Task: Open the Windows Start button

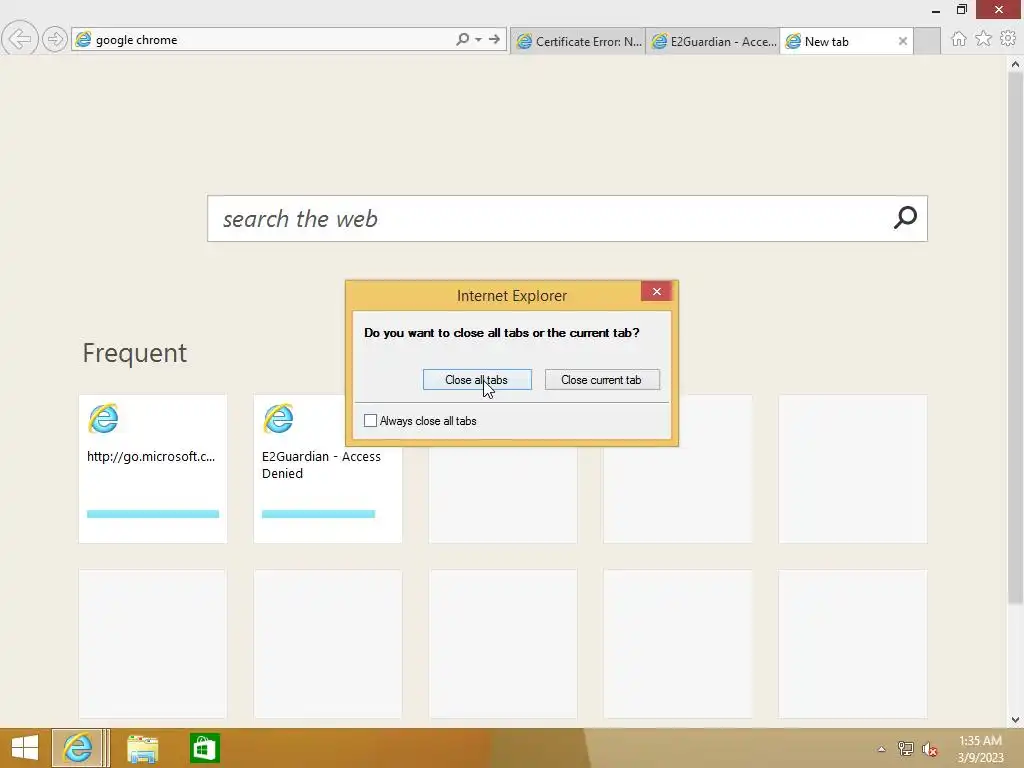Action: click(25, 748)
